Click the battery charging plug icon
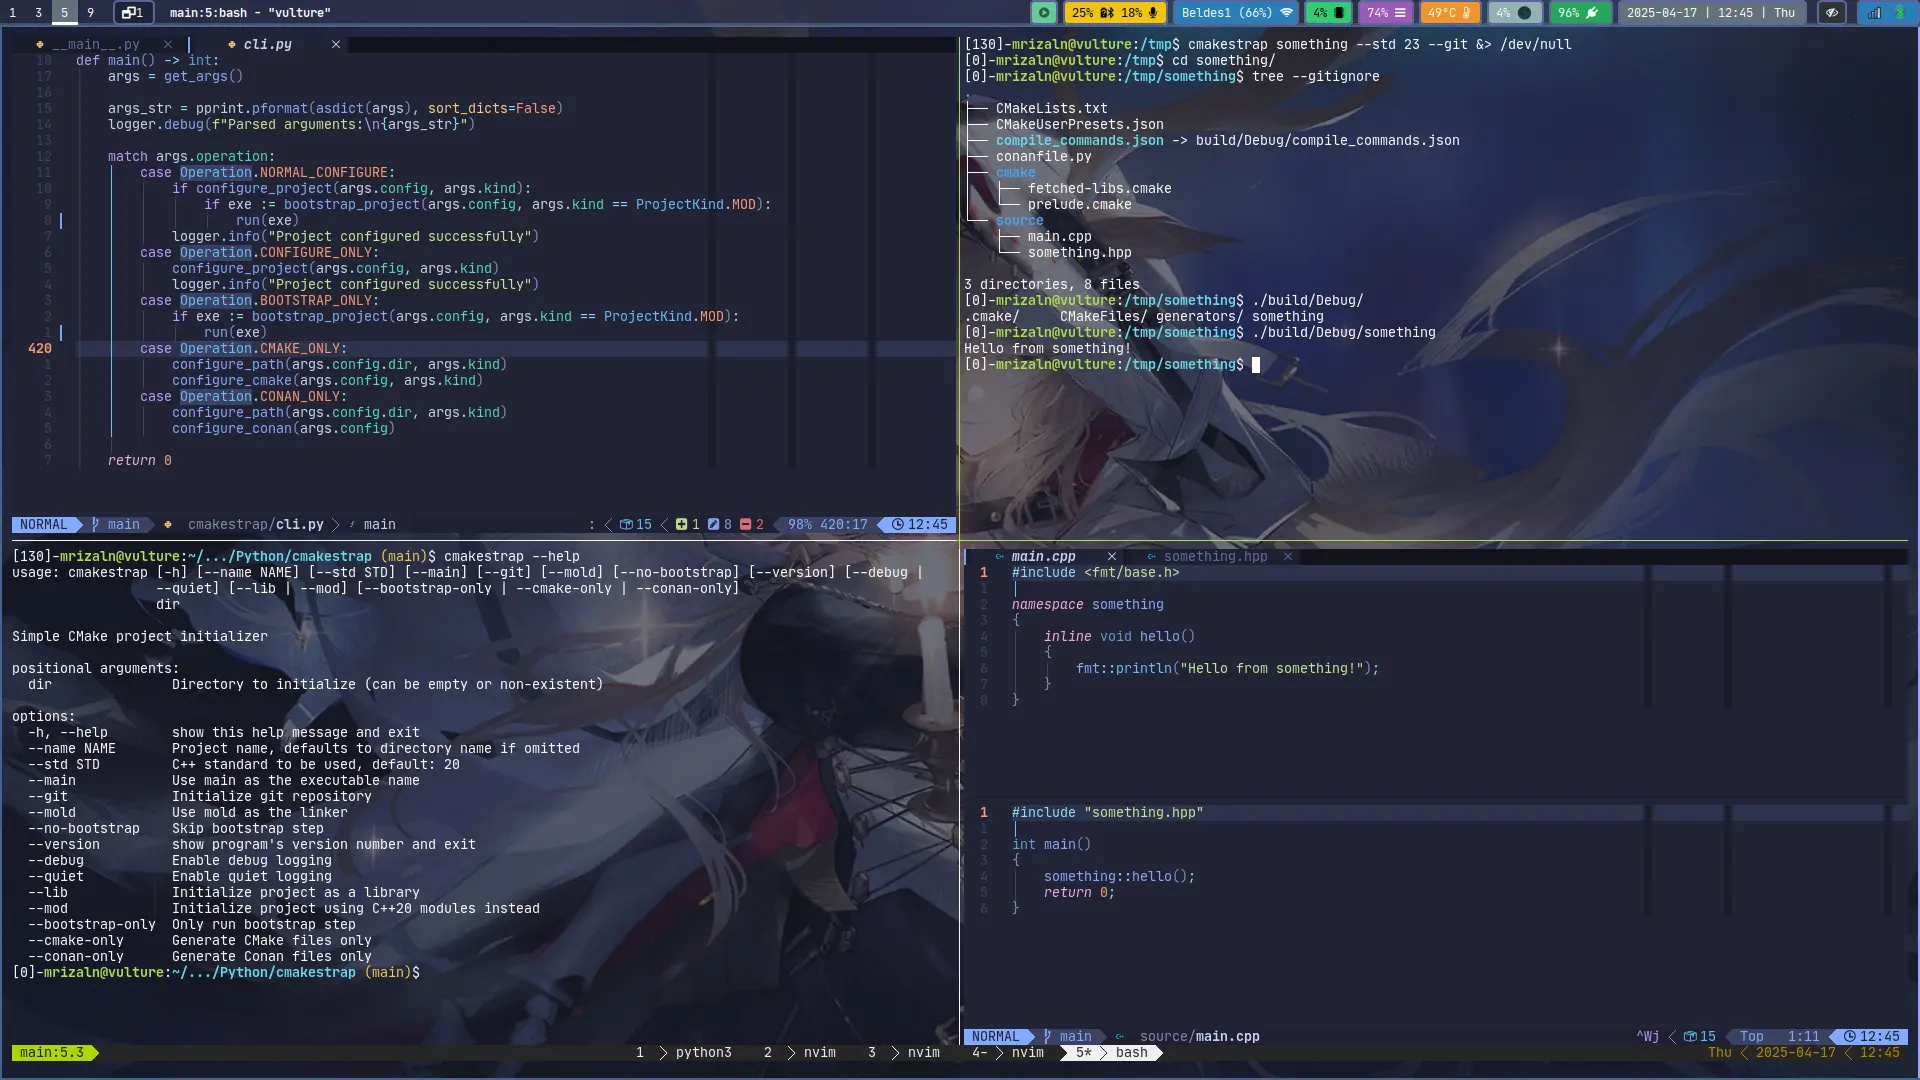 (x=1592, y=13)
